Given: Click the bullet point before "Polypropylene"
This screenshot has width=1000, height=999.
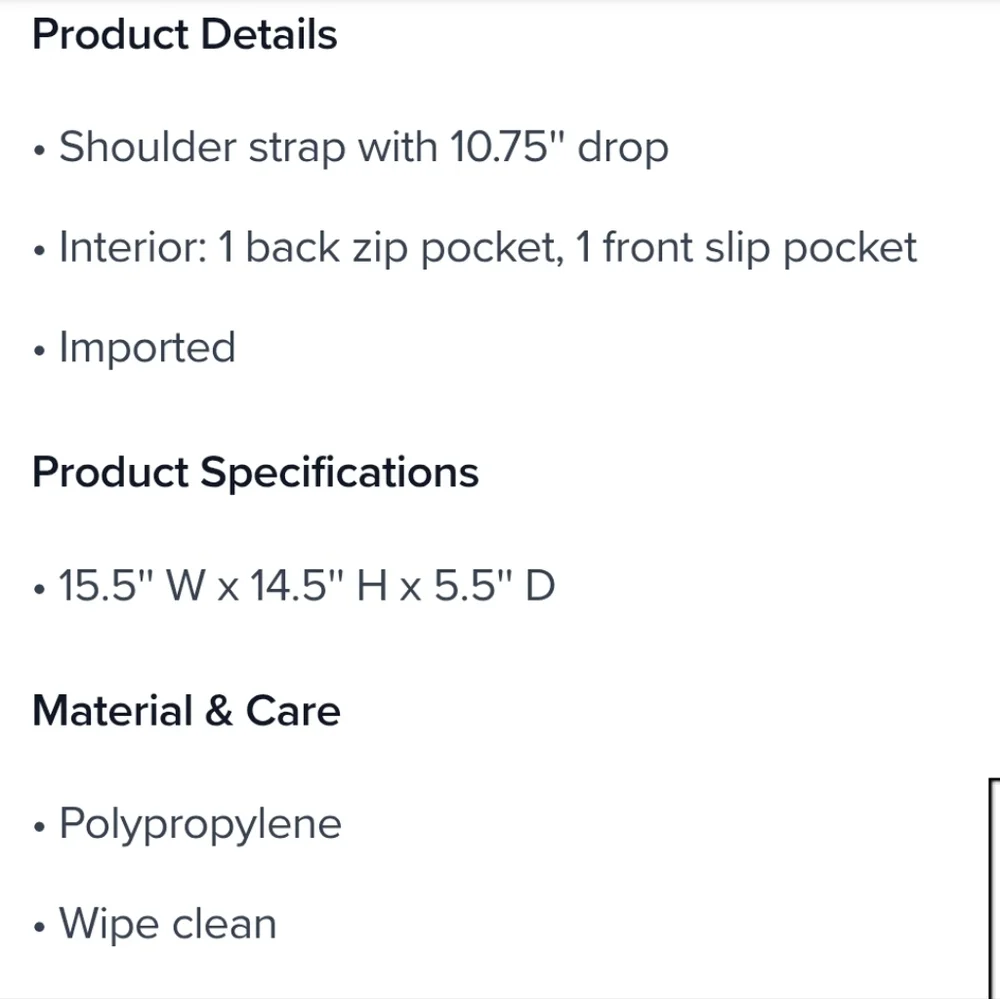Looking at the screenshot, I should pyautogui.click(x=39, y=829).
